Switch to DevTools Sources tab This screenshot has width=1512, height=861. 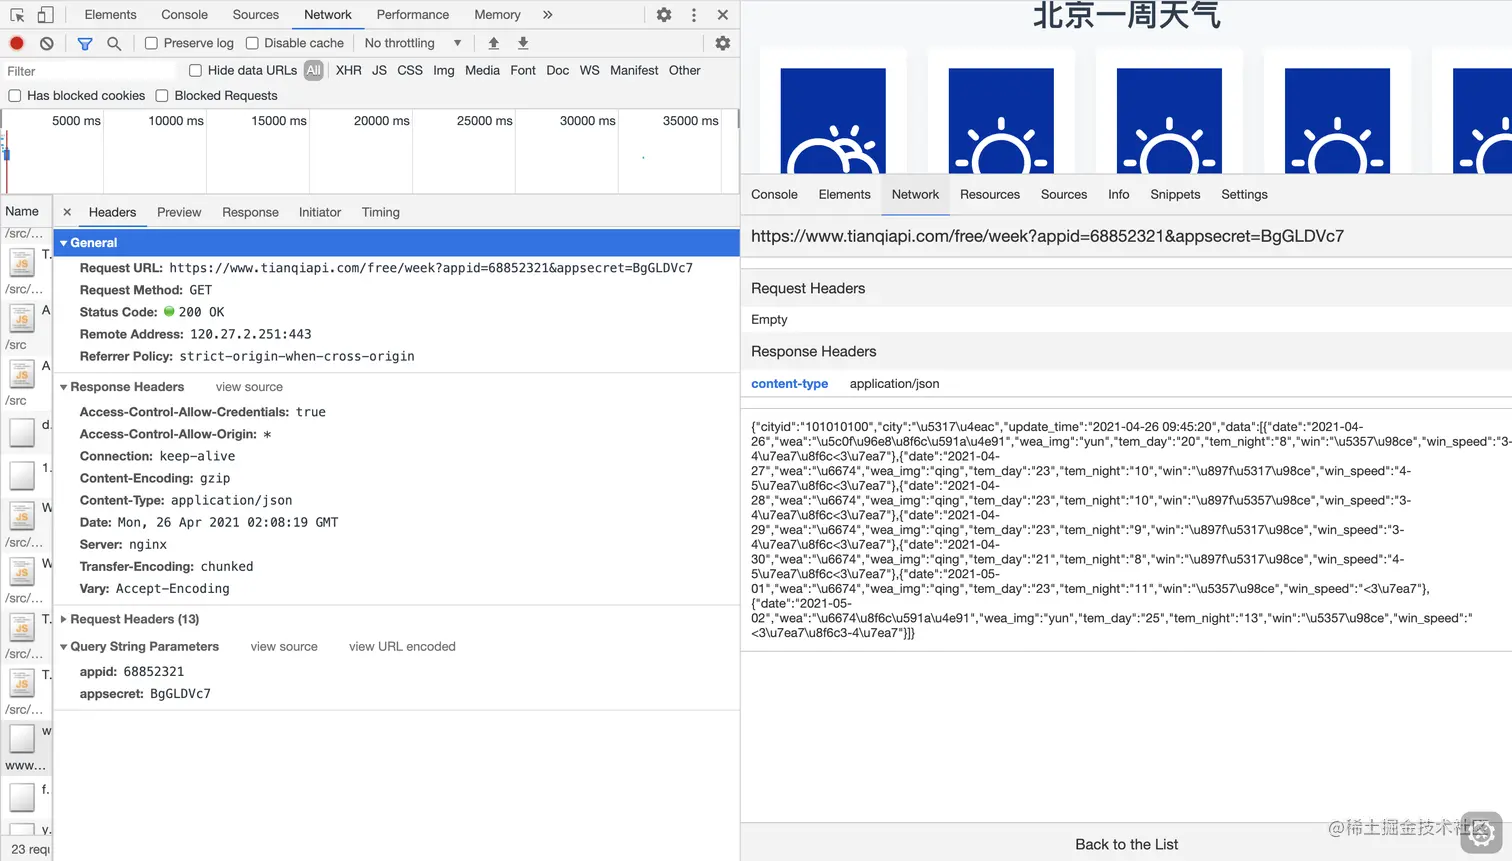256,15
